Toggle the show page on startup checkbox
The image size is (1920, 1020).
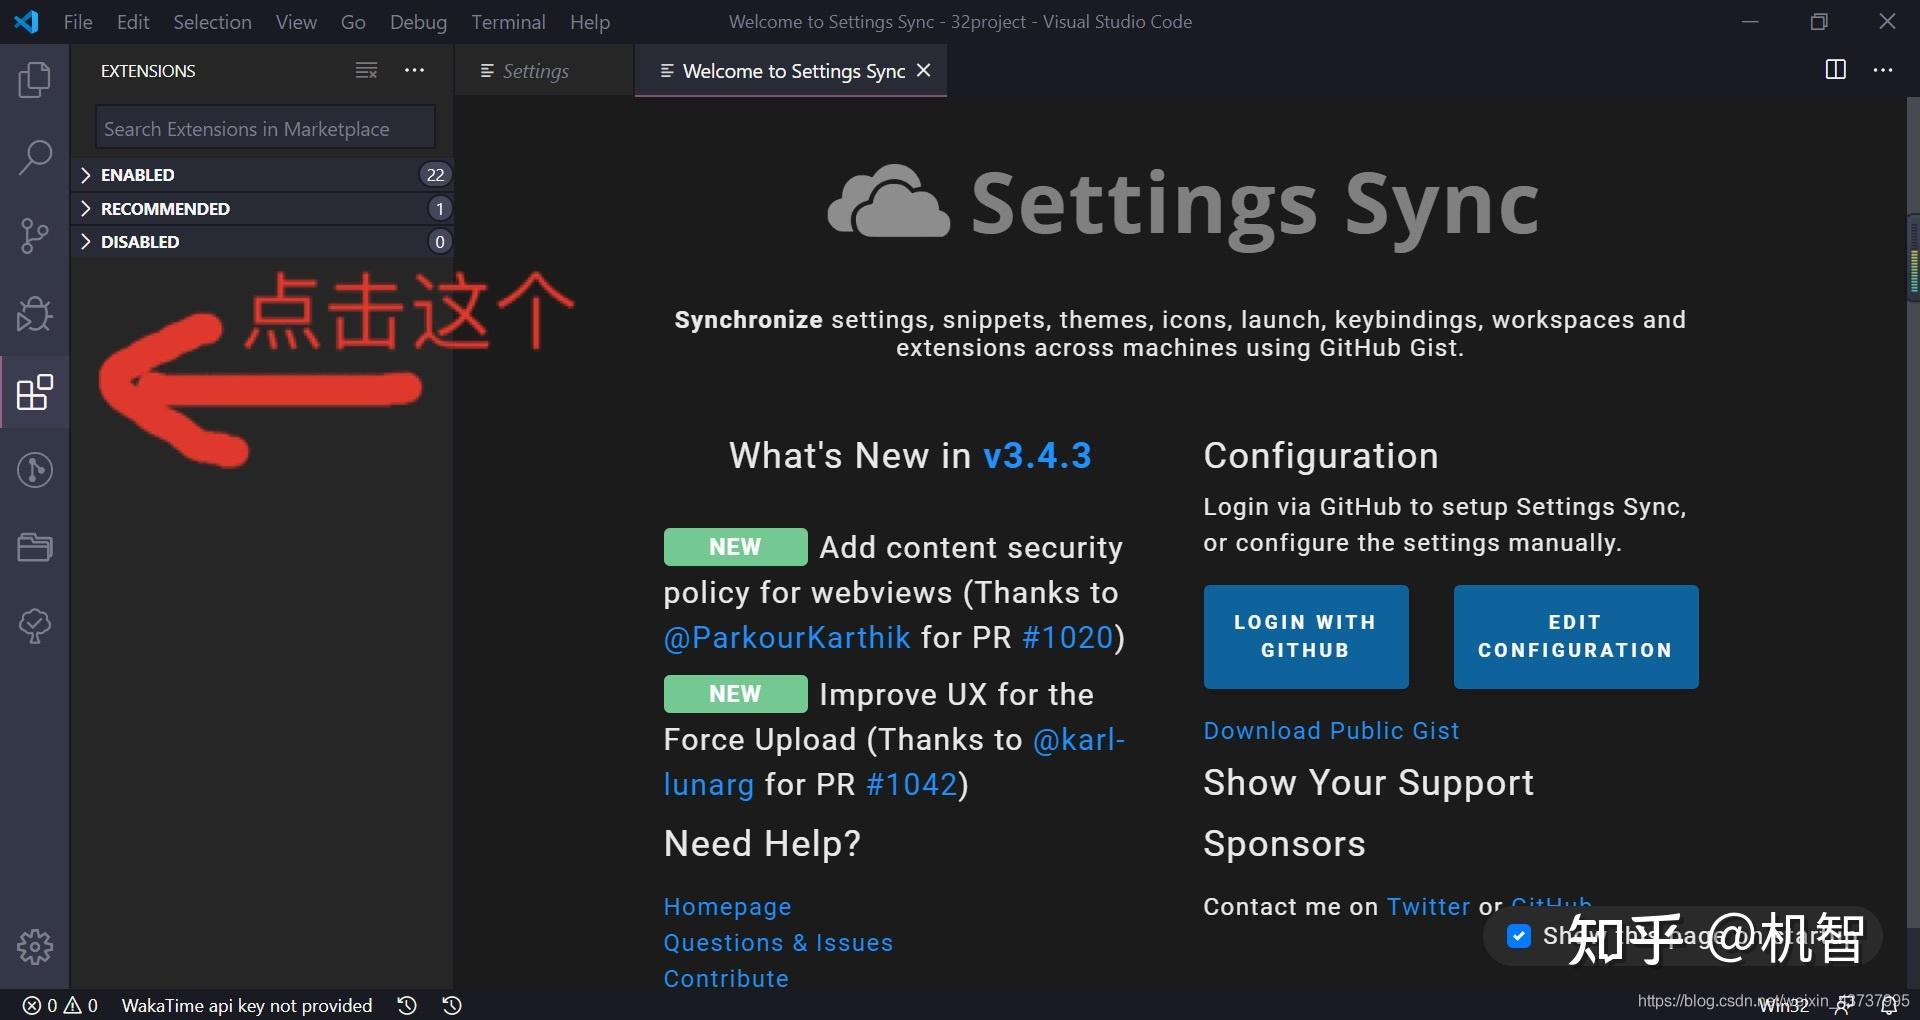[x=1518, y=937]
